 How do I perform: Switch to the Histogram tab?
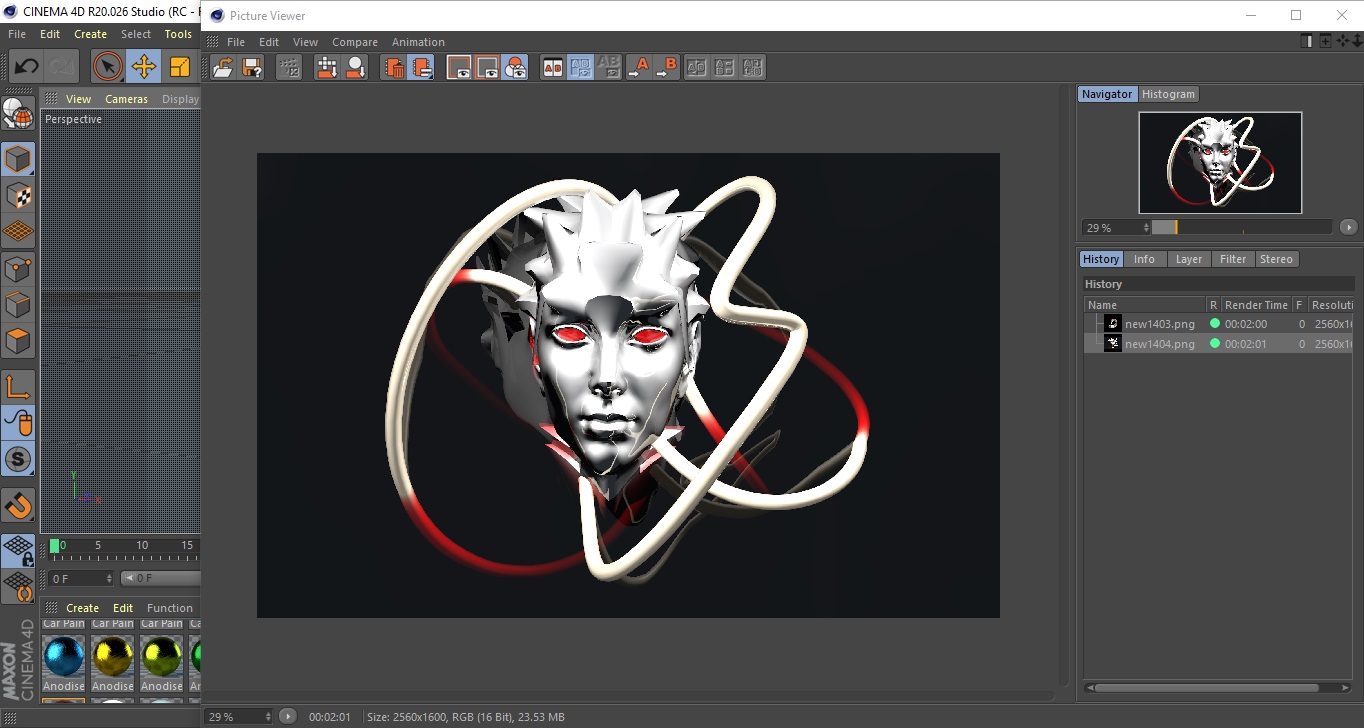(1168, 94)
